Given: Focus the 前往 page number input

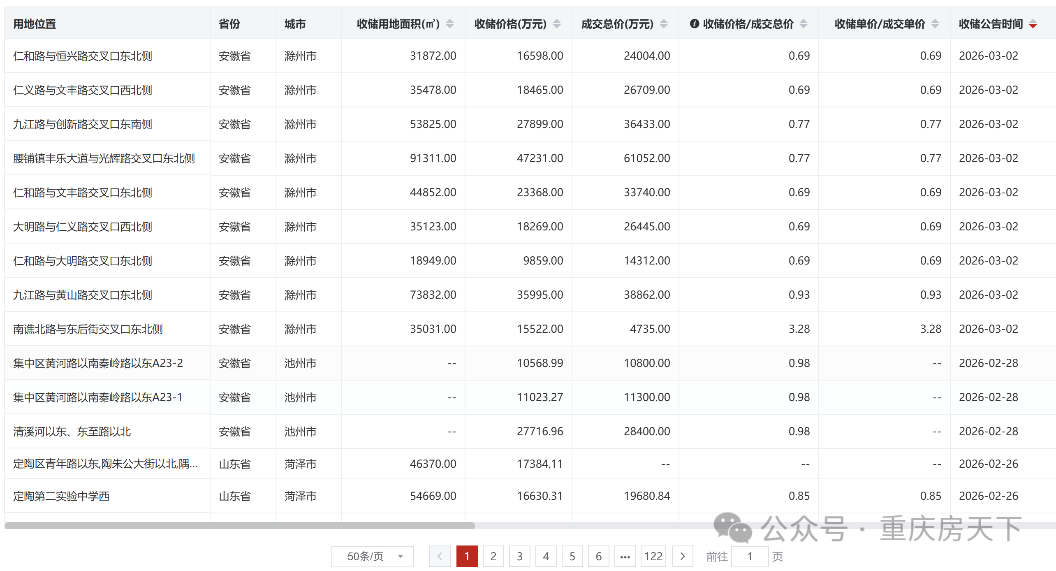Looking at the screenshot, I should pyautogui.click(x=749, y=556).
